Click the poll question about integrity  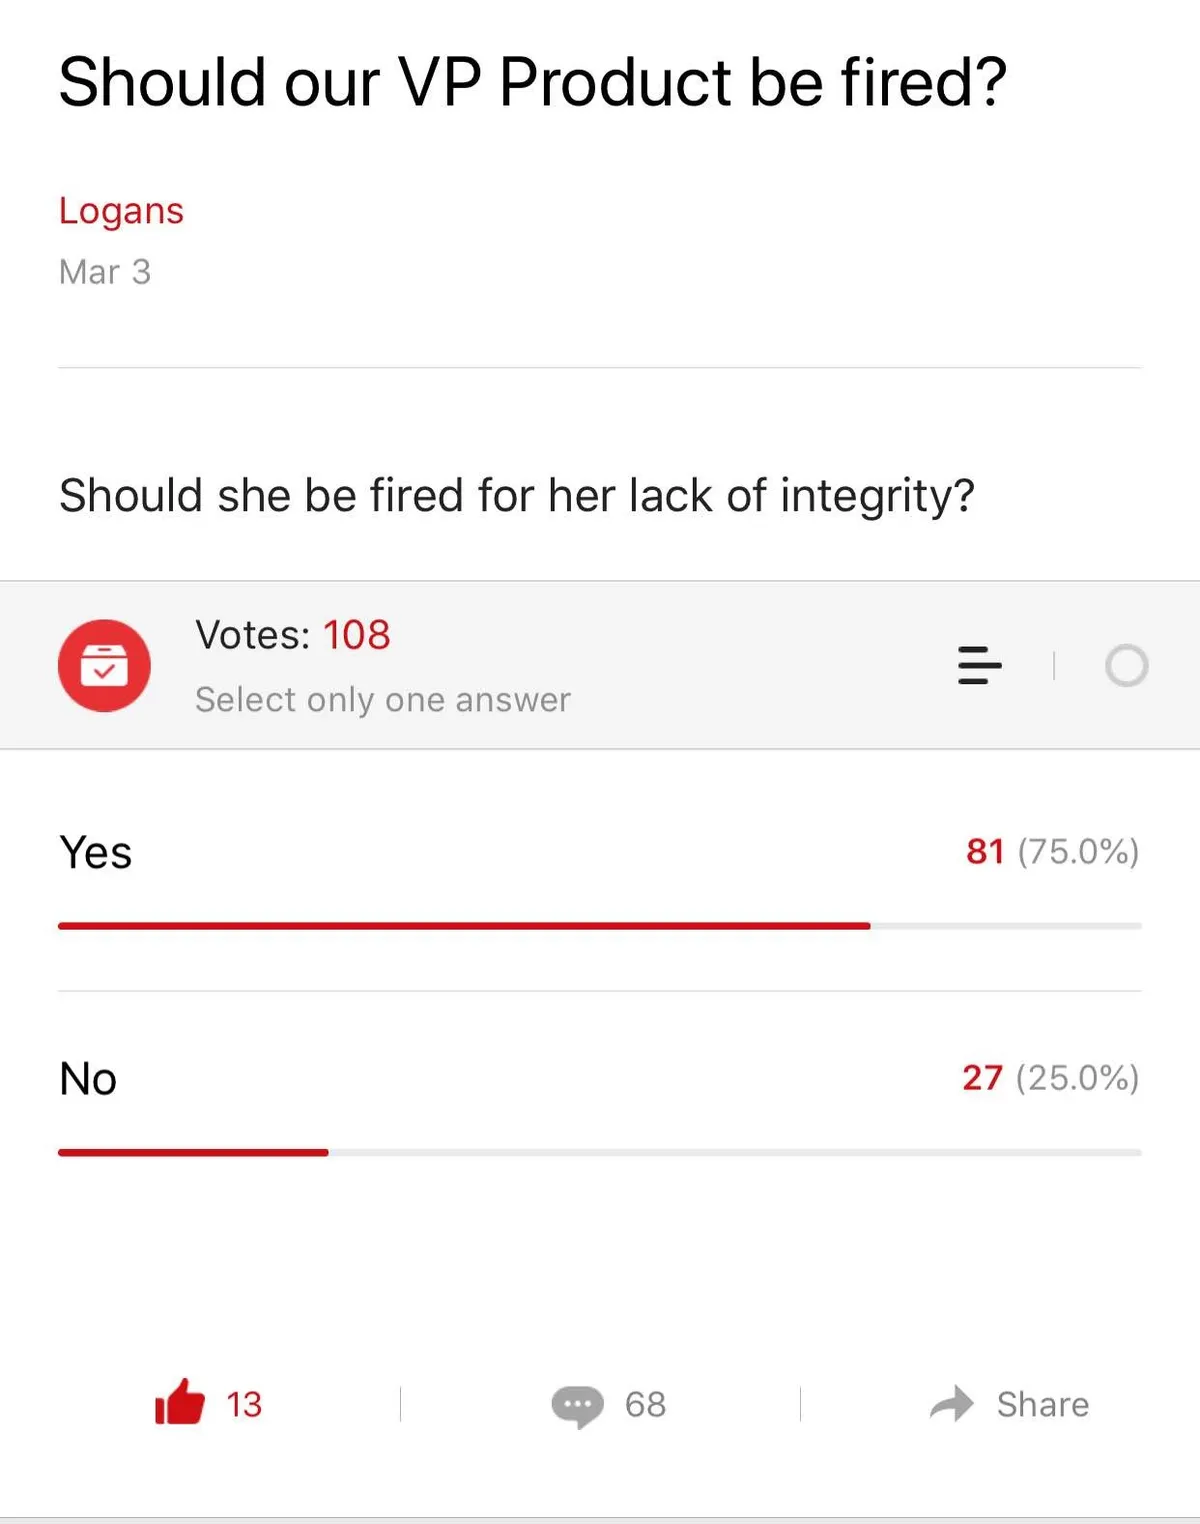[516, 495]
